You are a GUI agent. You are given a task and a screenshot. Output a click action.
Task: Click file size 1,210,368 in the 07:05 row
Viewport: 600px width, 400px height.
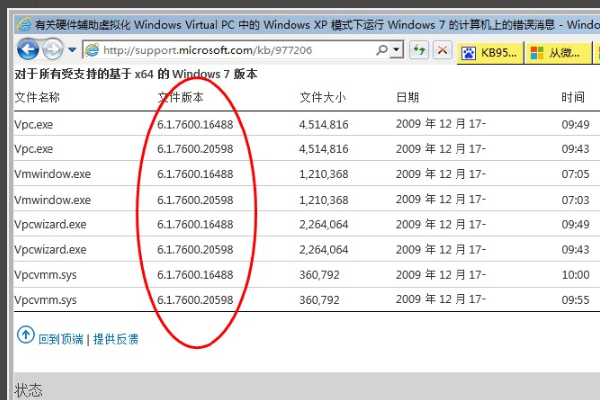324,174
